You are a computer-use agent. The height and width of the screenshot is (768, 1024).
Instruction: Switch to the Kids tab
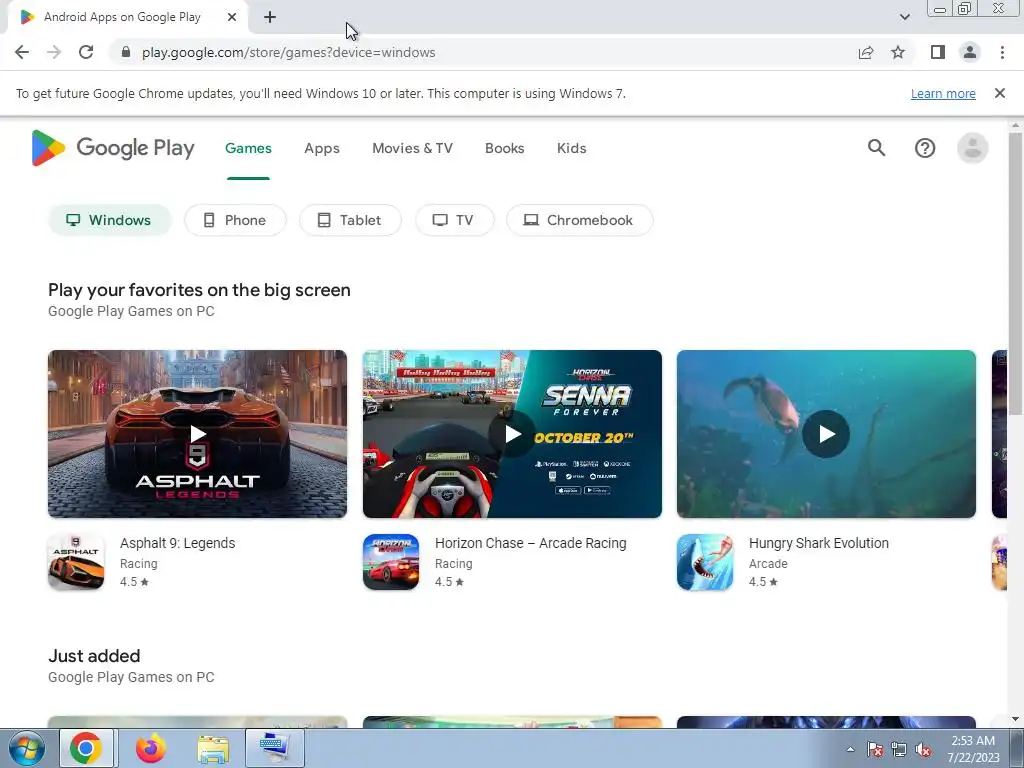click(x=571, y=148)
